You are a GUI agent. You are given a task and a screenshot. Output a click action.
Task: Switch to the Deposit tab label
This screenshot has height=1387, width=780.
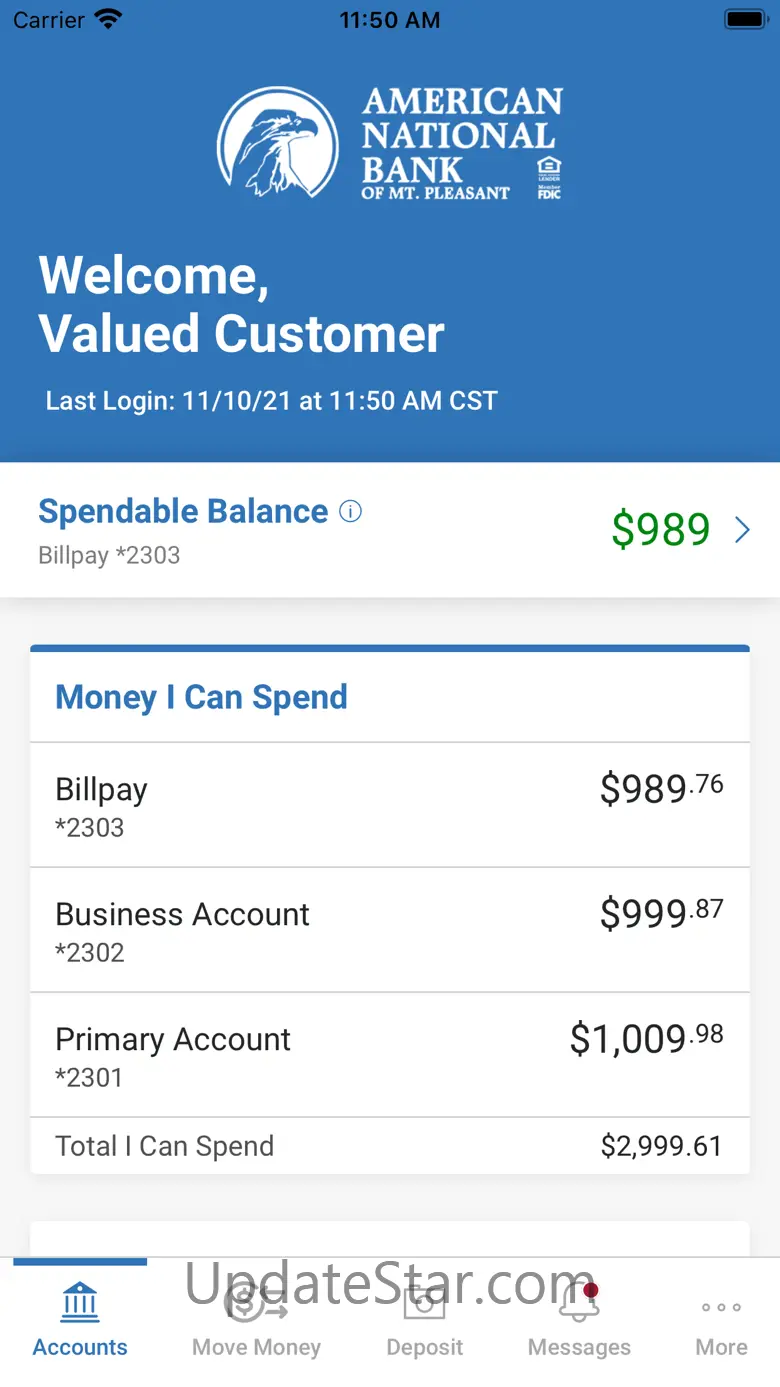click(x=425, y=1347)
